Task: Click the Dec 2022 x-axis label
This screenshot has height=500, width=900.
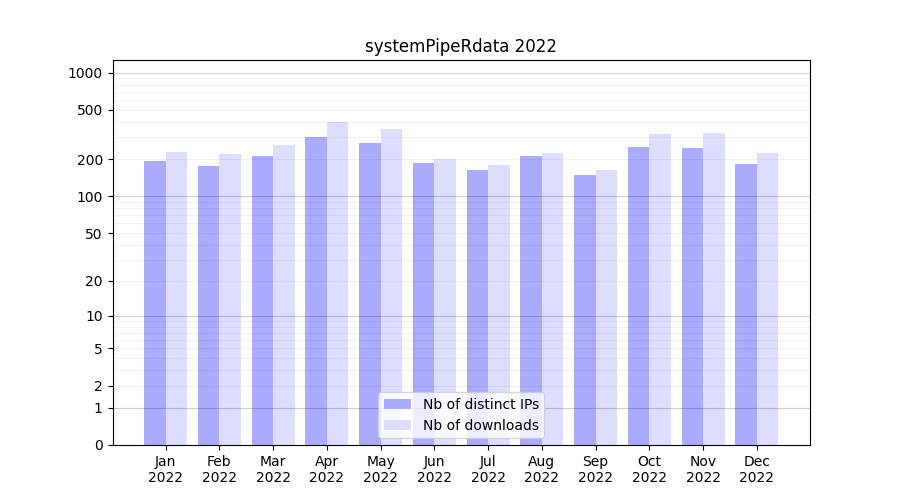Action: [757, 469]
